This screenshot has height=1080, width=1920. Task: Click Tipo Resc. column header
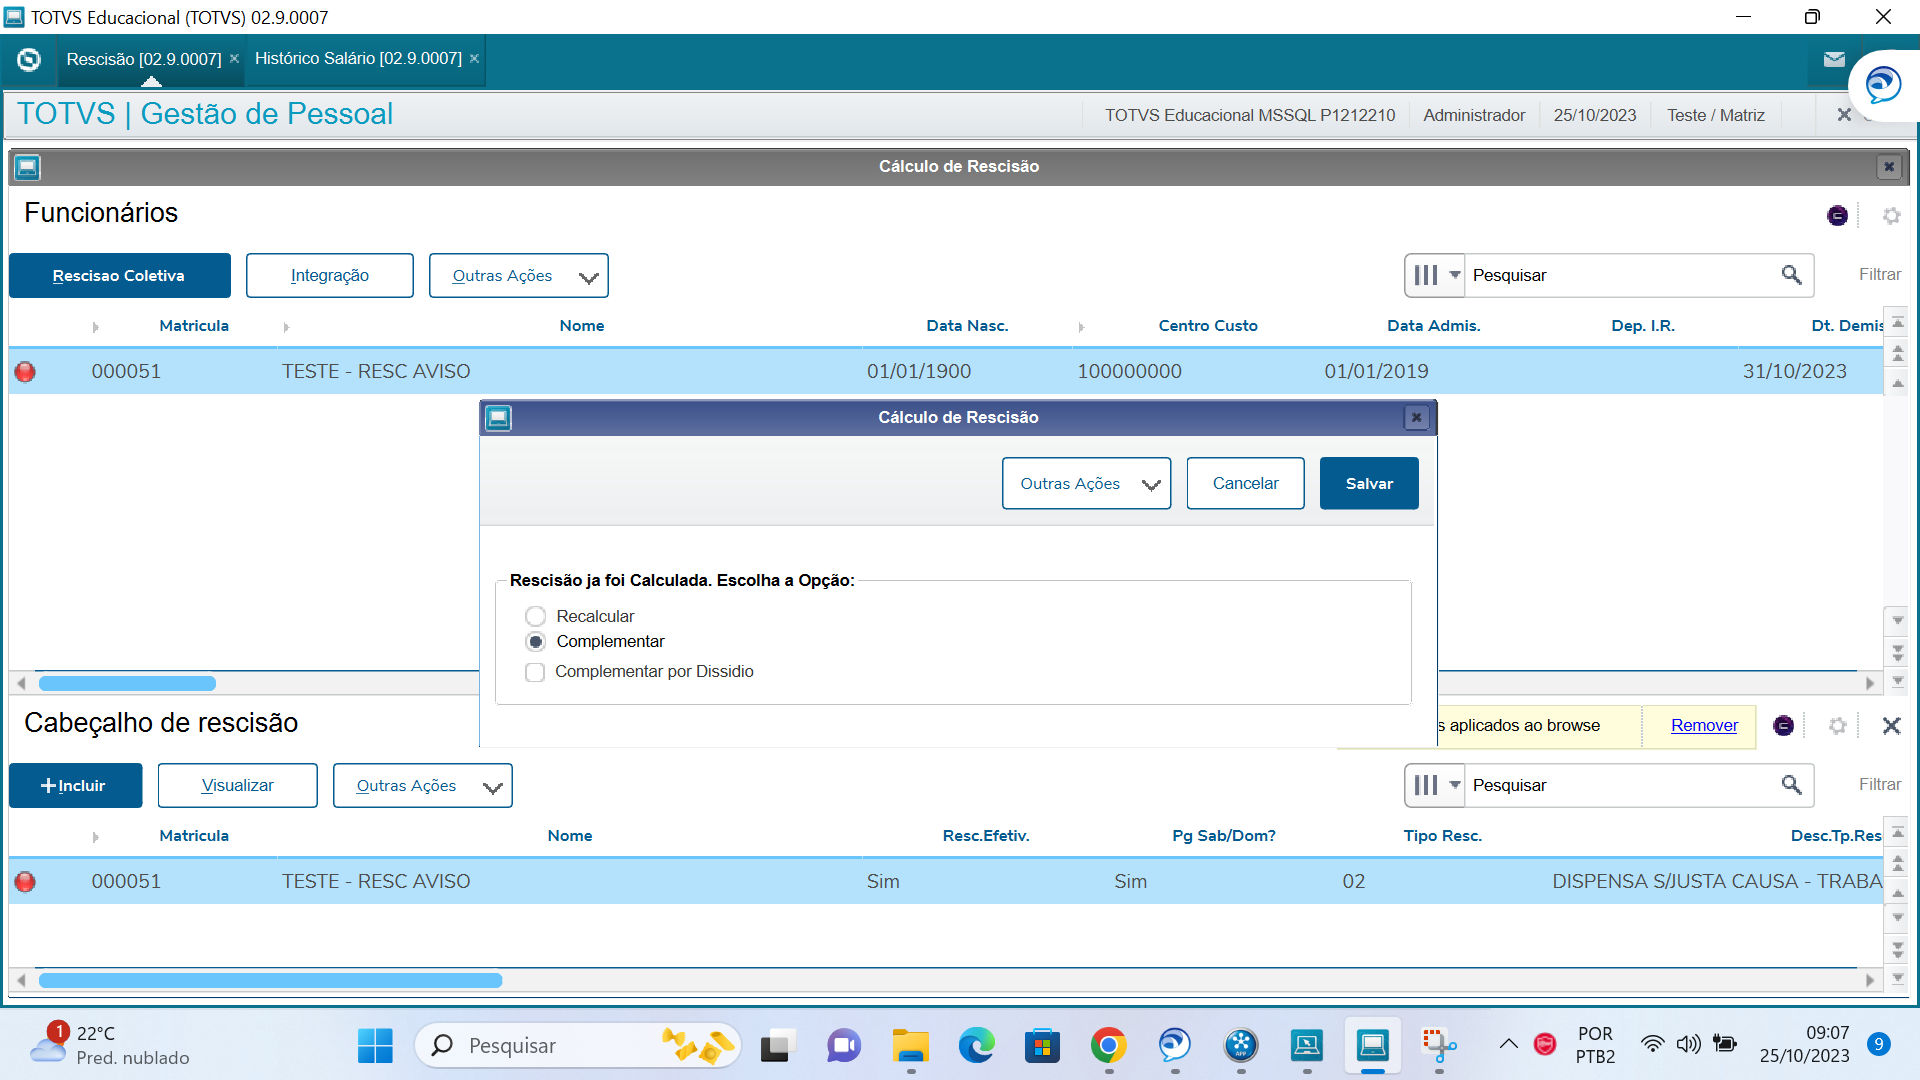point(1442,836)
